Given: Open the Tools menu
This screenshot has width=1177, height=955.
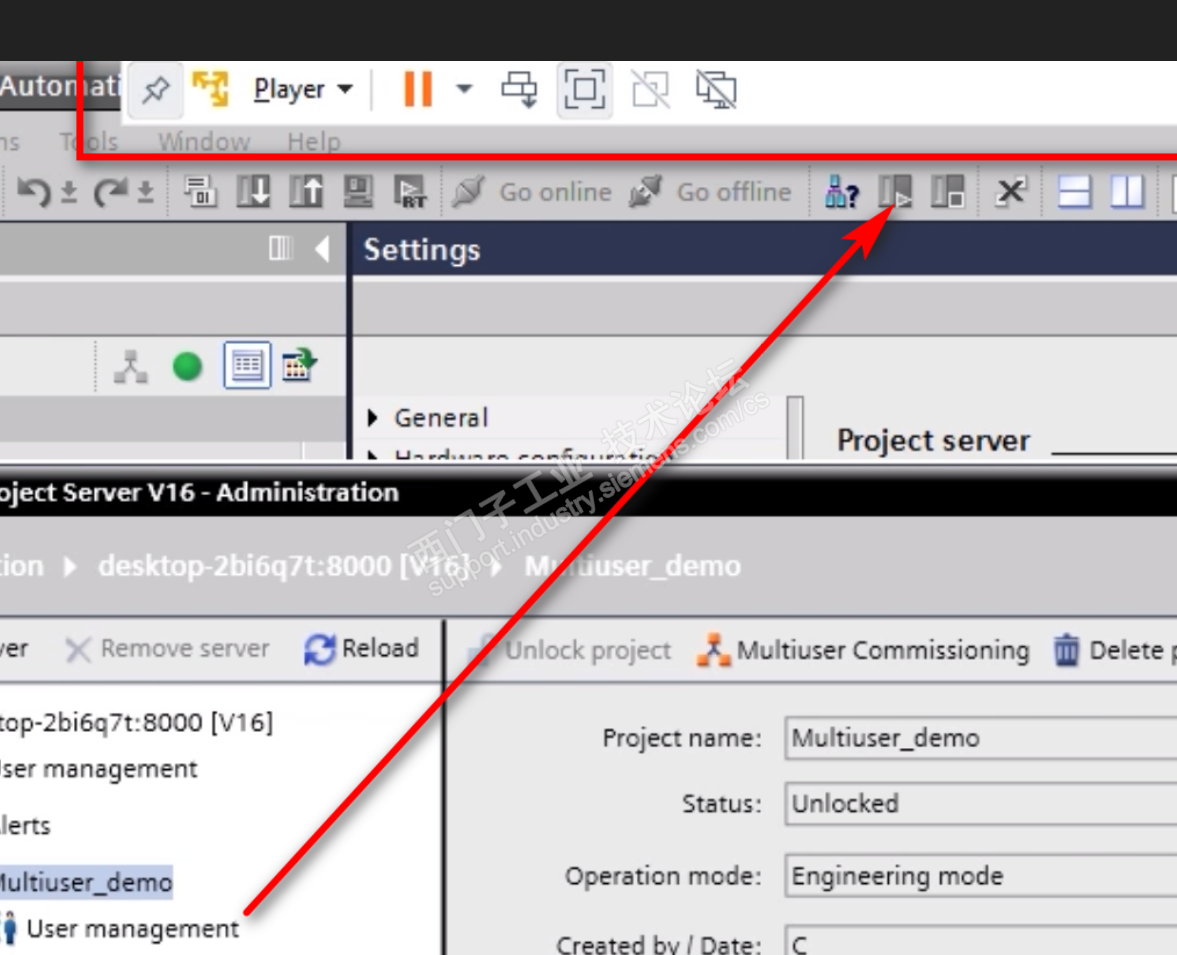Looking at the screenshot, I should 89,141.
